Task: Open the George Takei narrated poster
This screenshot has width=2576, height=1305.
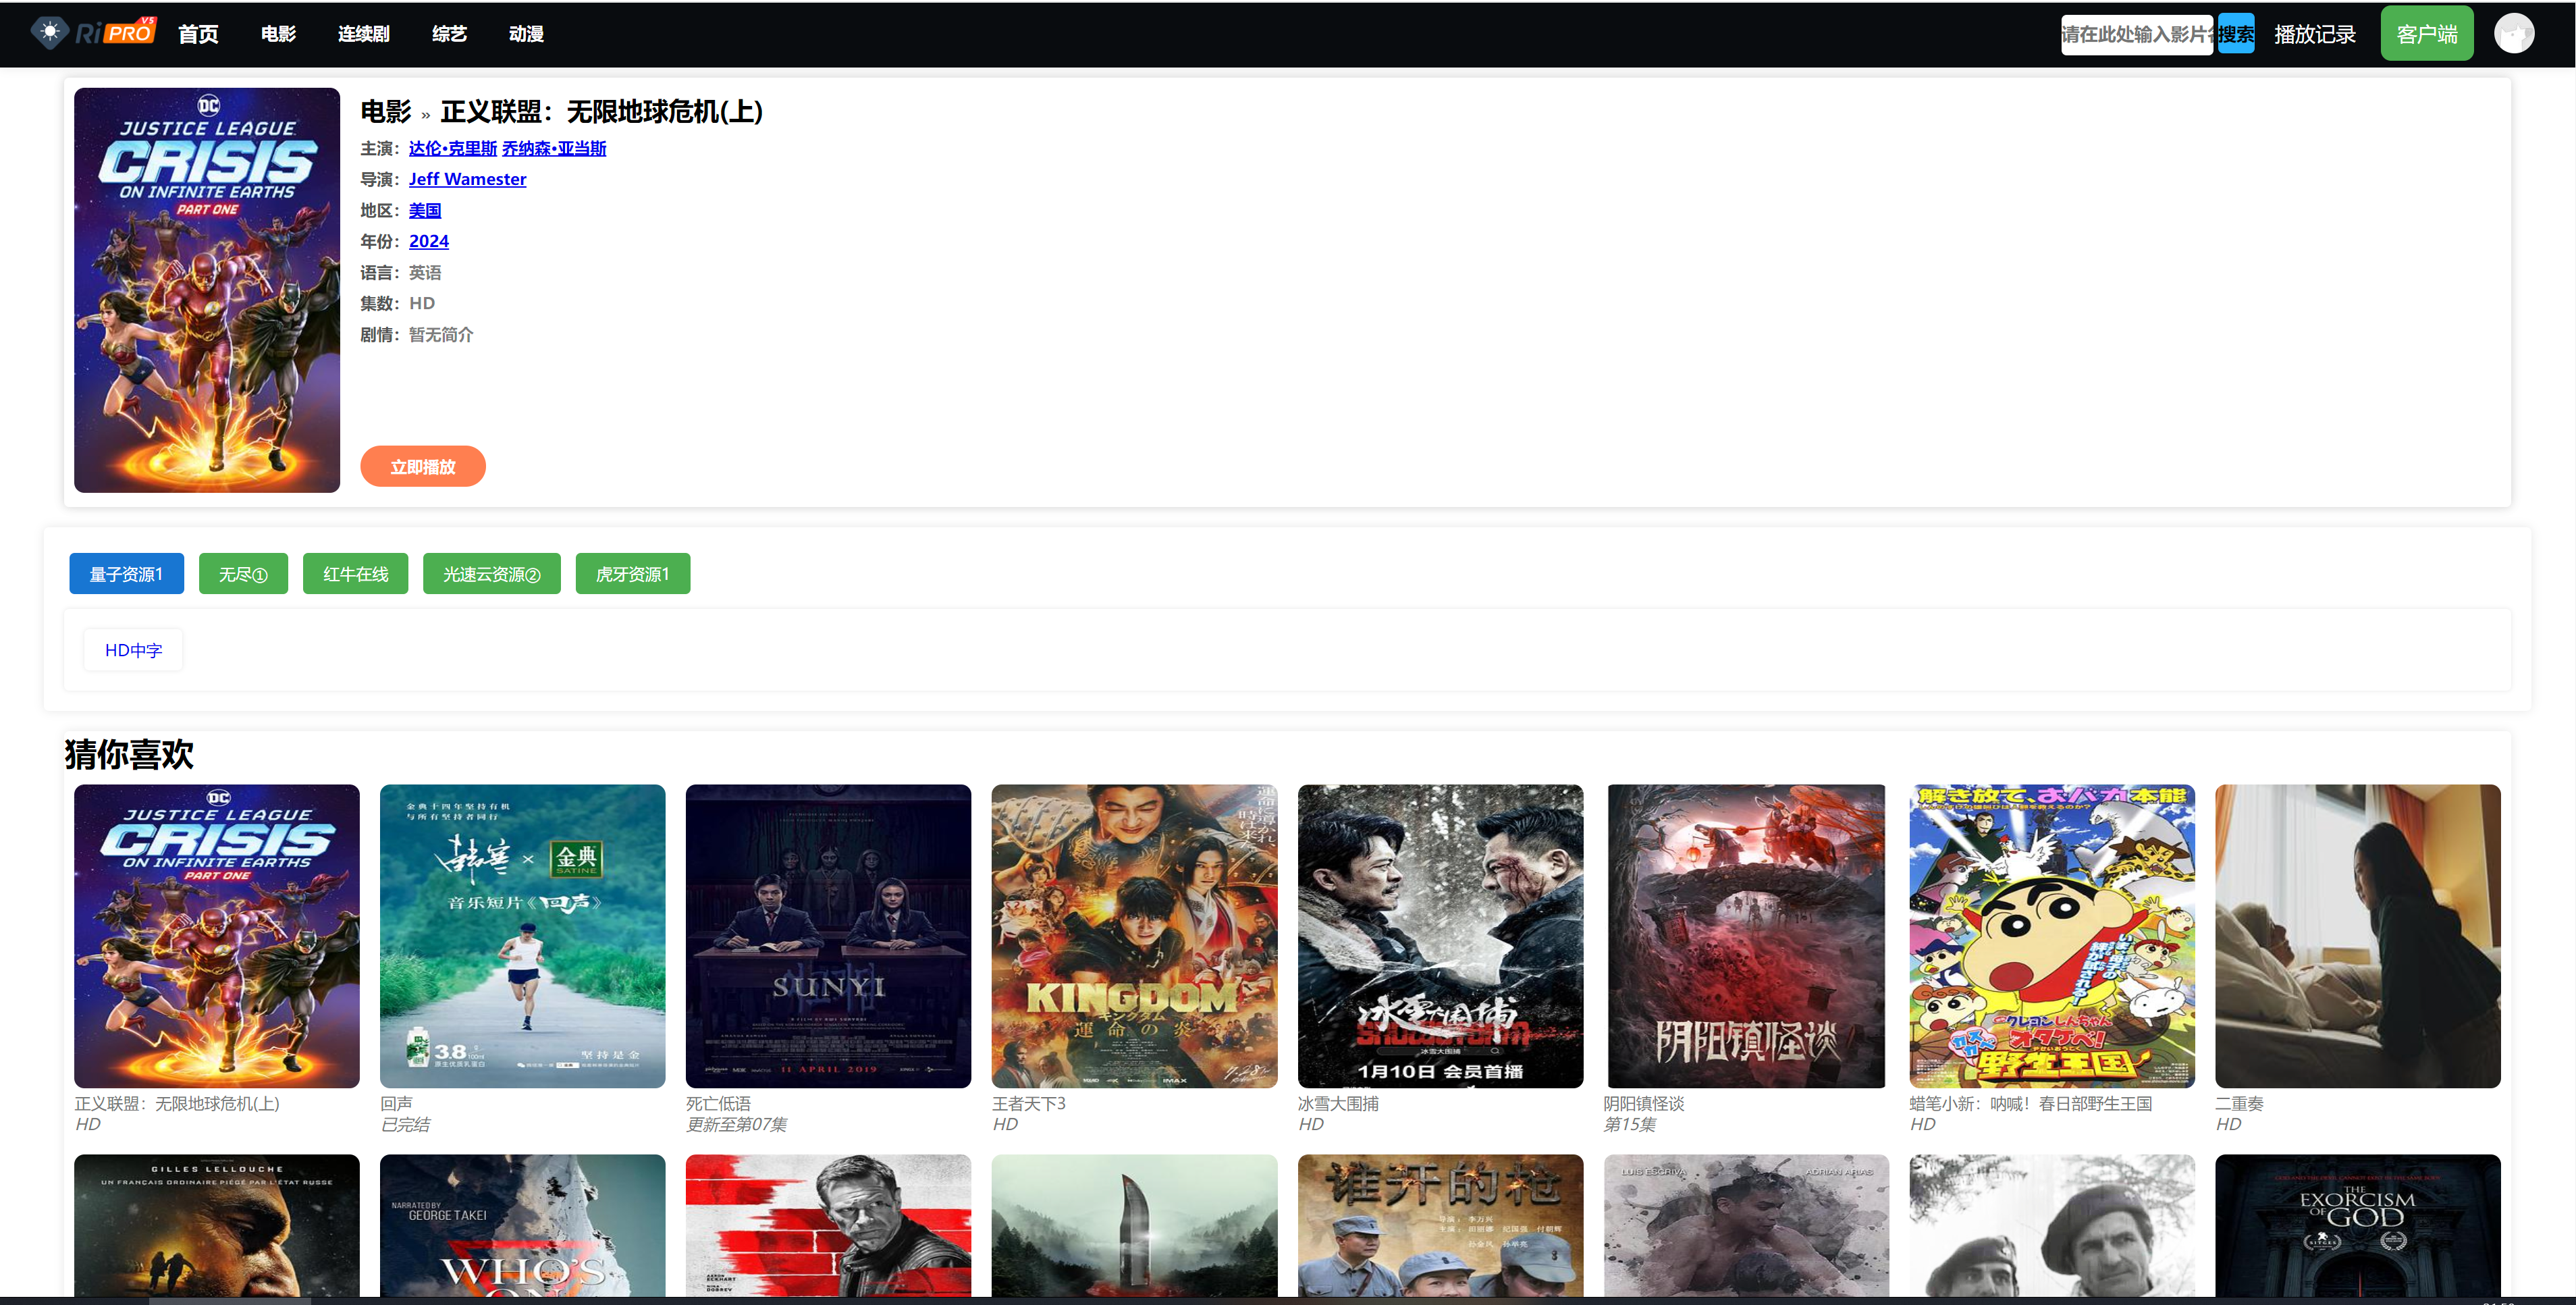Action: pos(522,1226)
